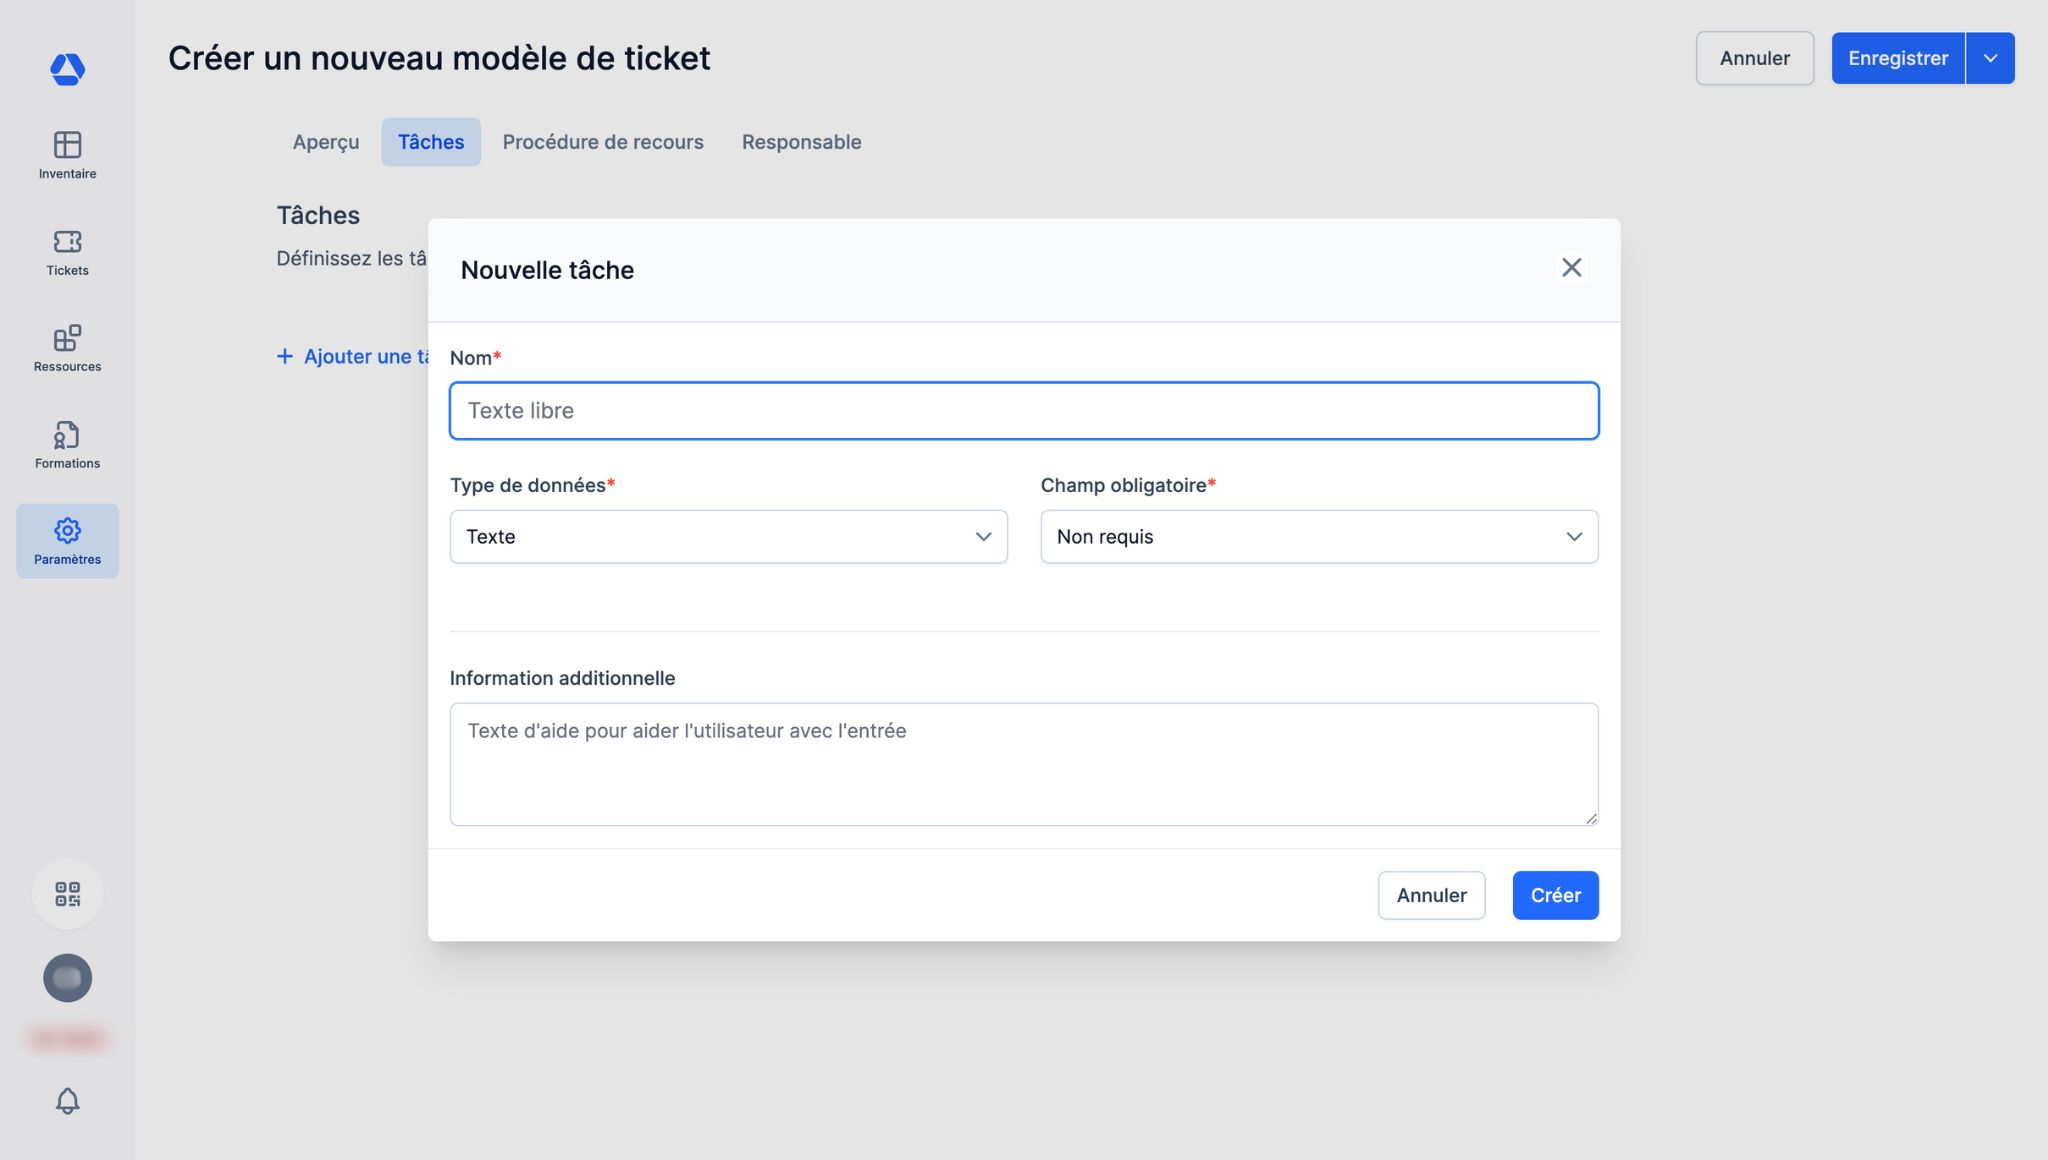Open the Inventaire section in sidebar

(x=67, y=155)
